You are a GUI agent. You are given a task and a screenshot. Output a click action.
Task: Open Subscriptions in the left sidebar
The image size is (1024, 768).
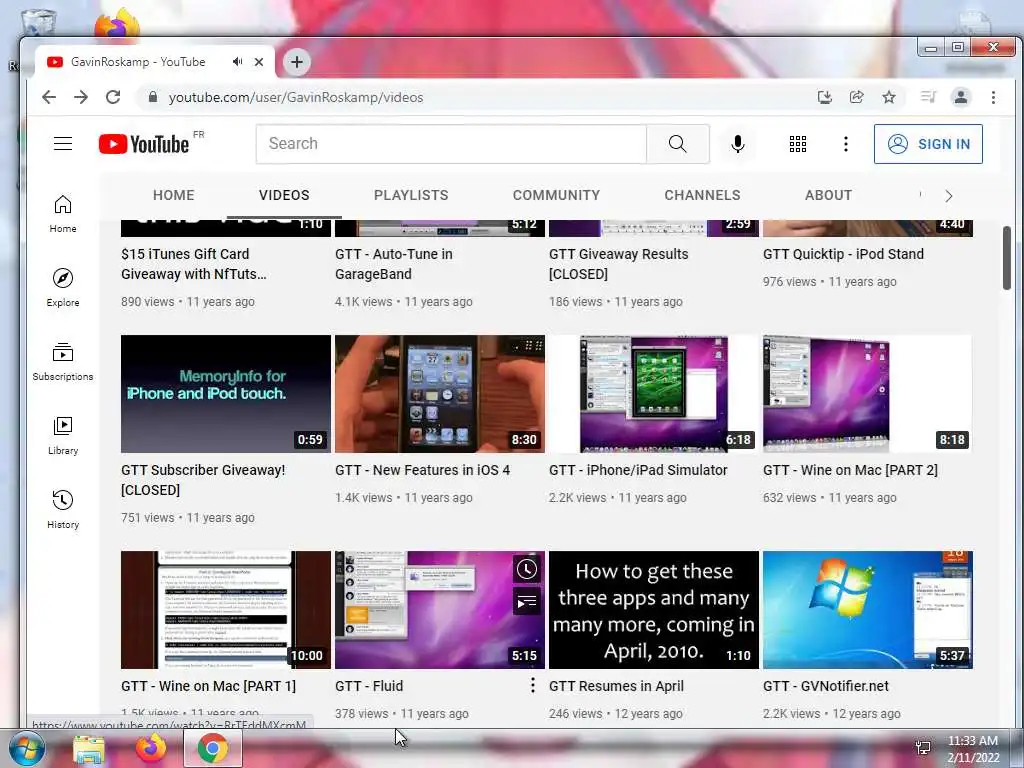tap(63, 362)
